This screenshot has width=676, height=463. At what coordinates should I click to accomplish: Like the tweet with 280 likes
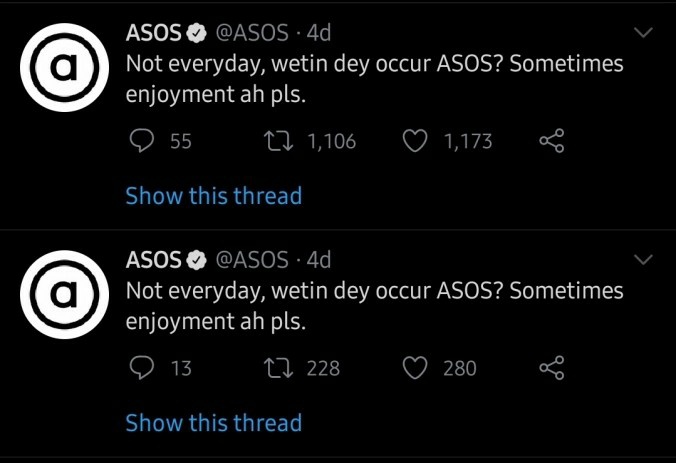coord(415,369)
